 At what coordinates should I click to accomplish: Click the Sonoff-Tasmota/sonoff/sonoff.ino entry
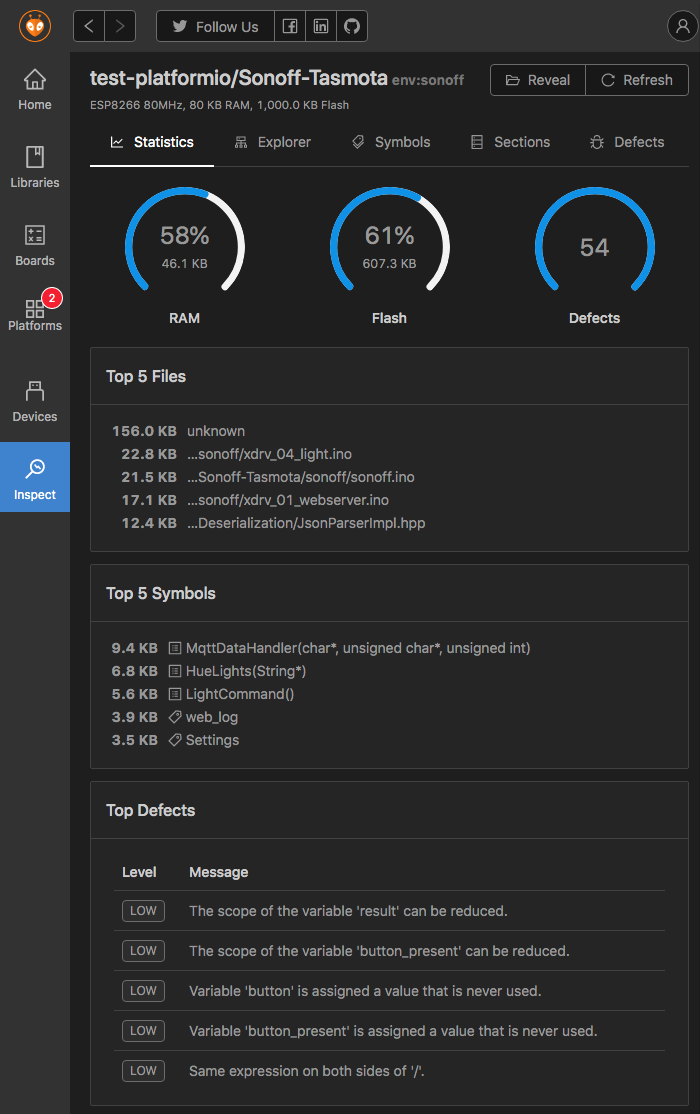[x=301, y=477]
